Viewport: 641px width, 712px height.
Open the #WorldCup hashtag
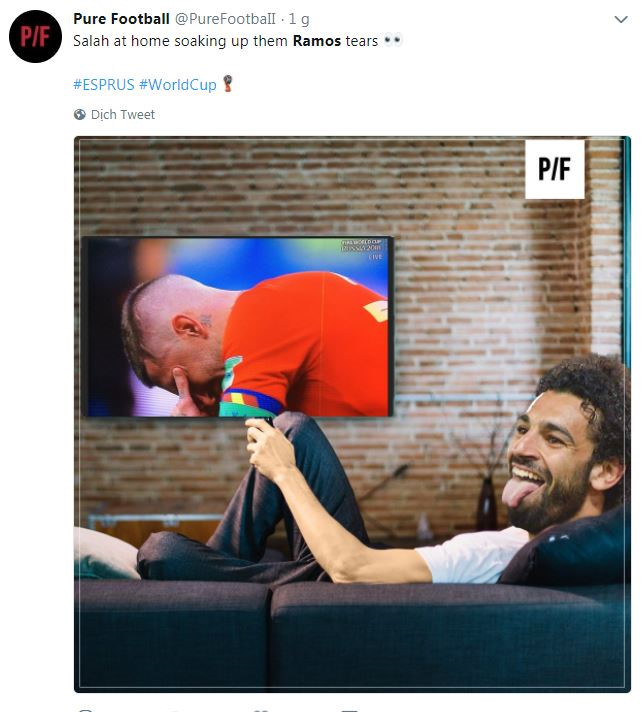pyautogui.click(x=178, y=84)
